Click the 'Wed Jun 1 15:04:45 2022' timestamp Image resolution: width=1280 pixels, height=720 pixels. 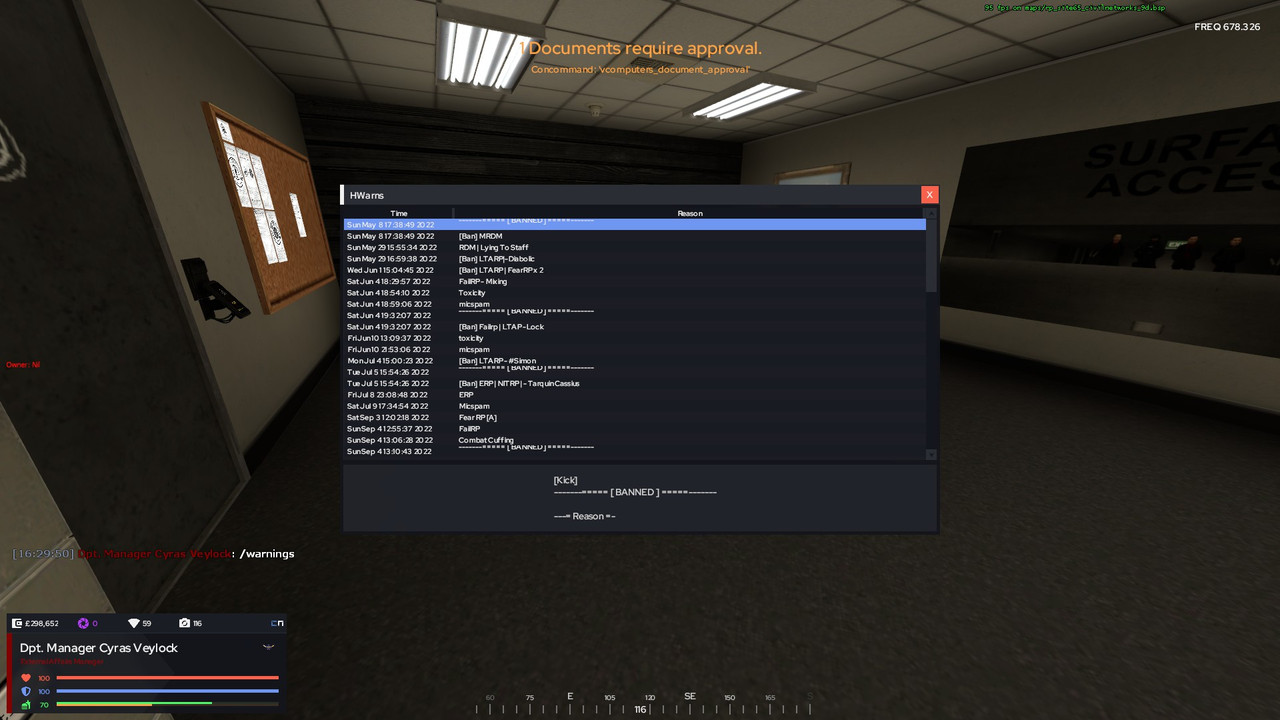click(390, 270)
